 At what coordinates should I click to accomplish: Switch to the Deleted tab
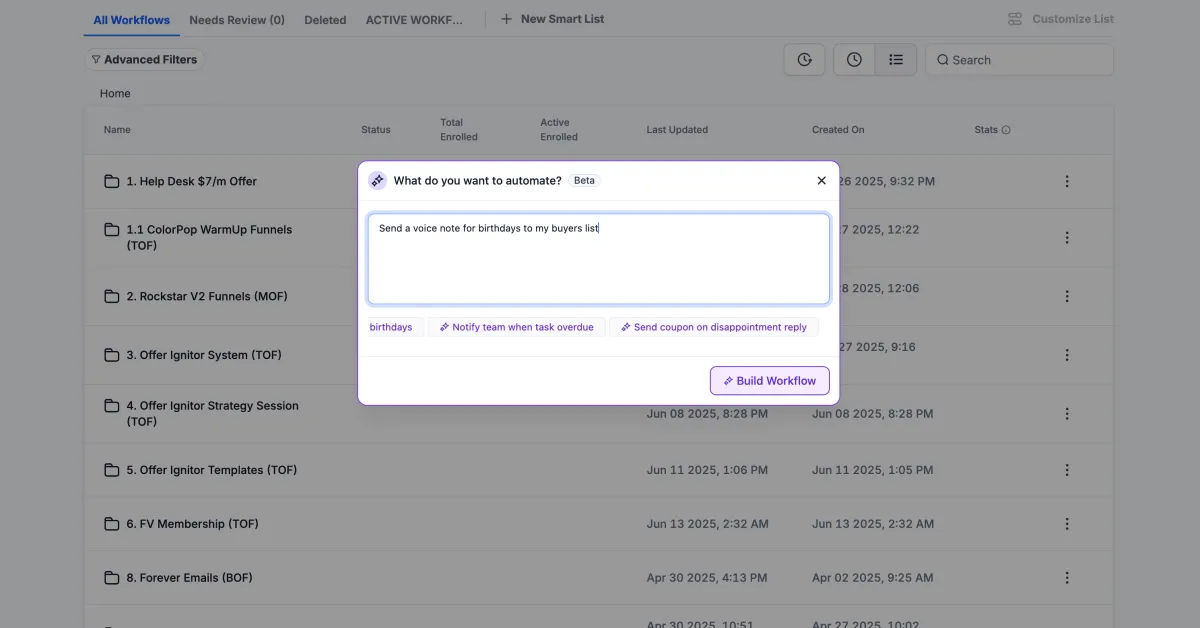[x=325, y=20]
